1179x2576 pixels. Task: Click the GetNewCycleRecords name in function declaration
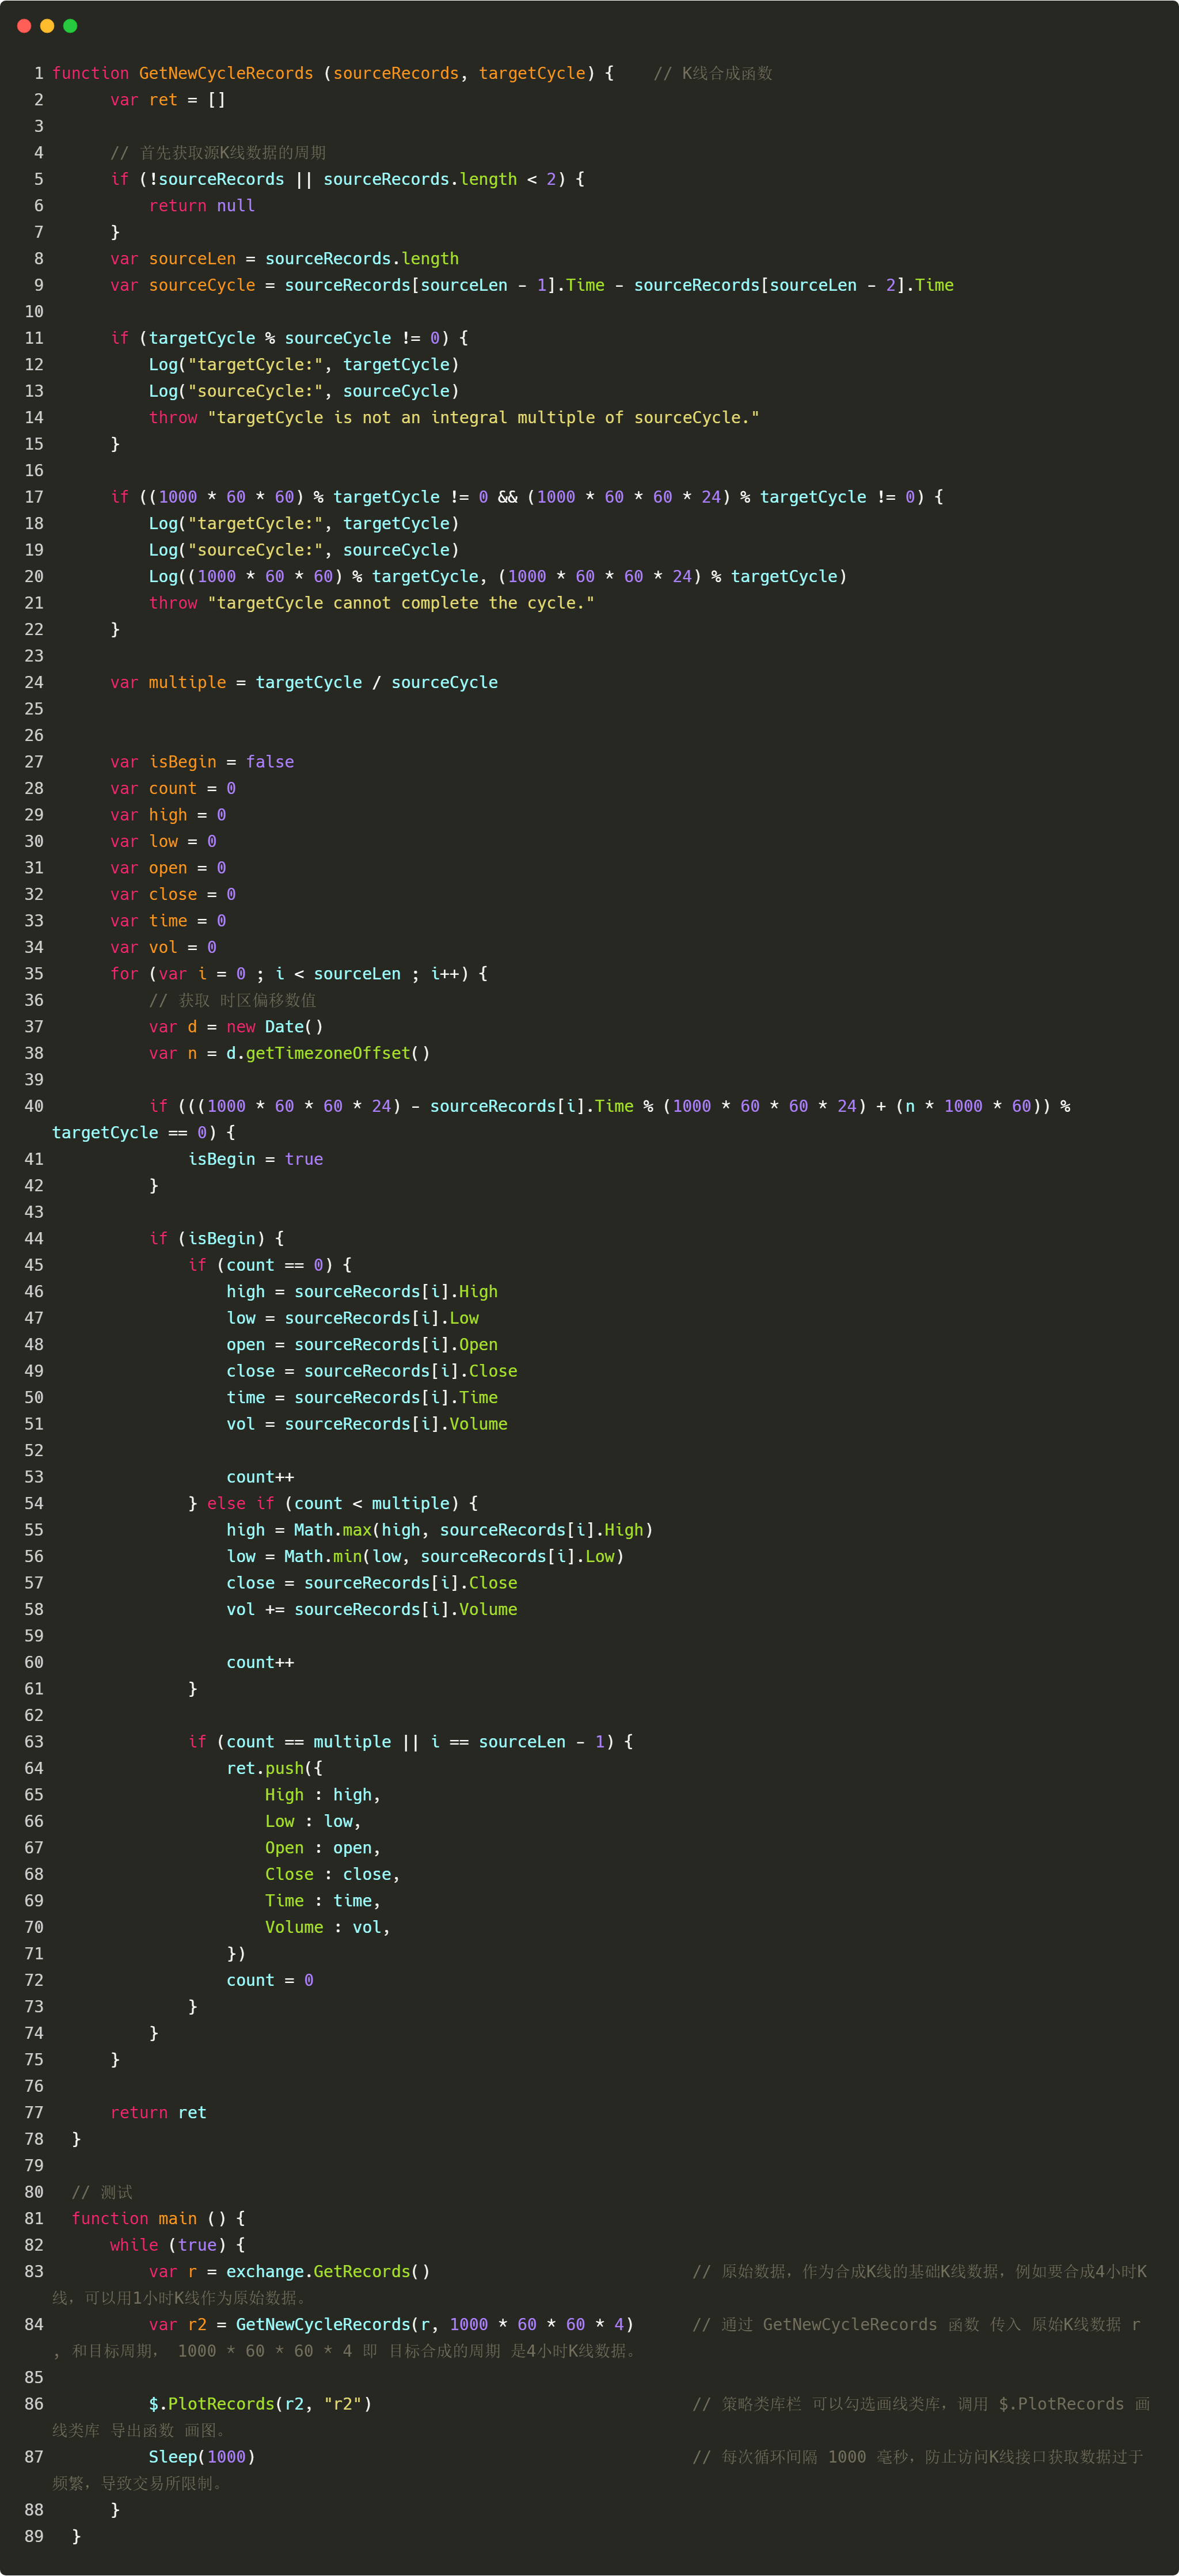pyautogui.click(x=225, y=73)
